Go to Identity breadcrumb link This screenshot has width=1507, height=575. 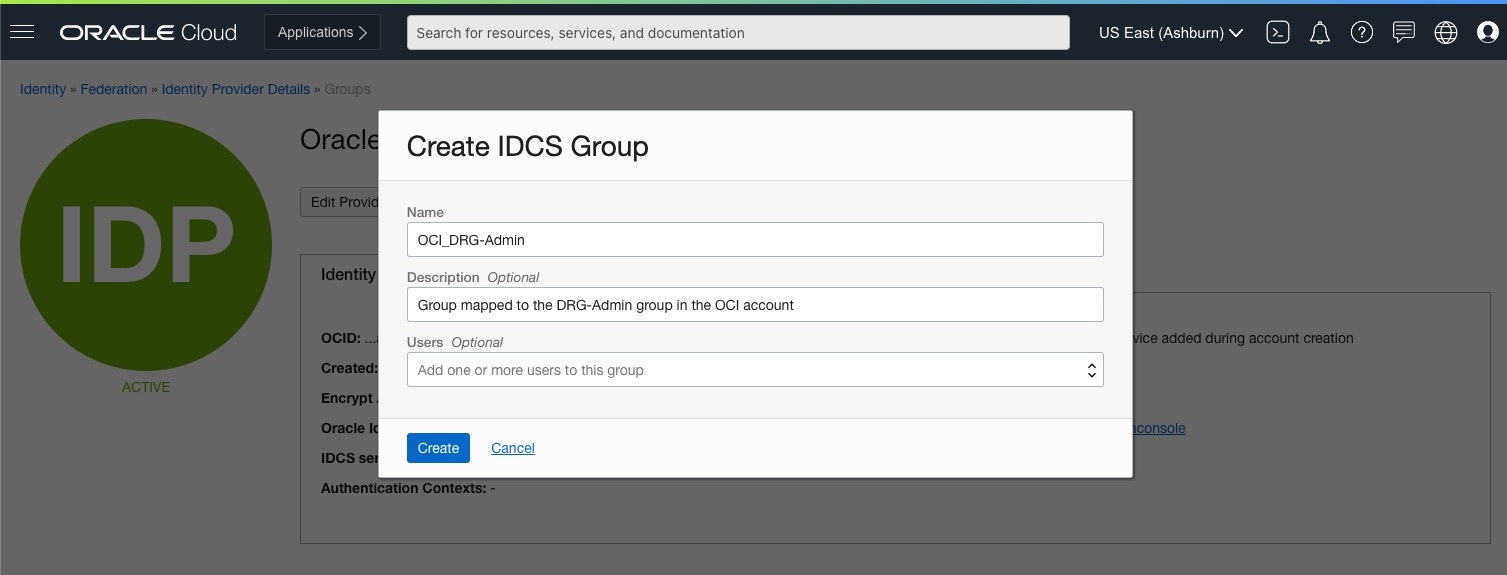coord(43,89)
